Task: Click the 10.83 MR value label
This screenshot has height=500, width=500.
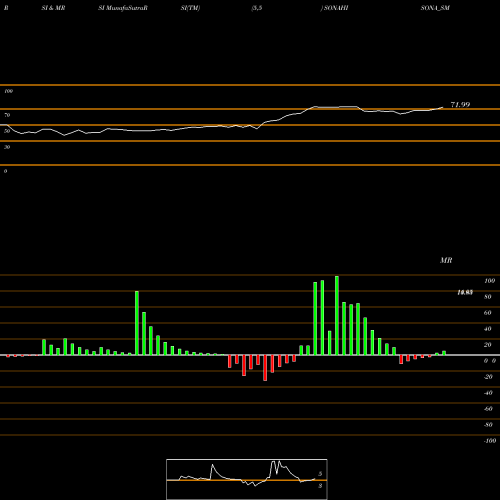Action: 465,293
